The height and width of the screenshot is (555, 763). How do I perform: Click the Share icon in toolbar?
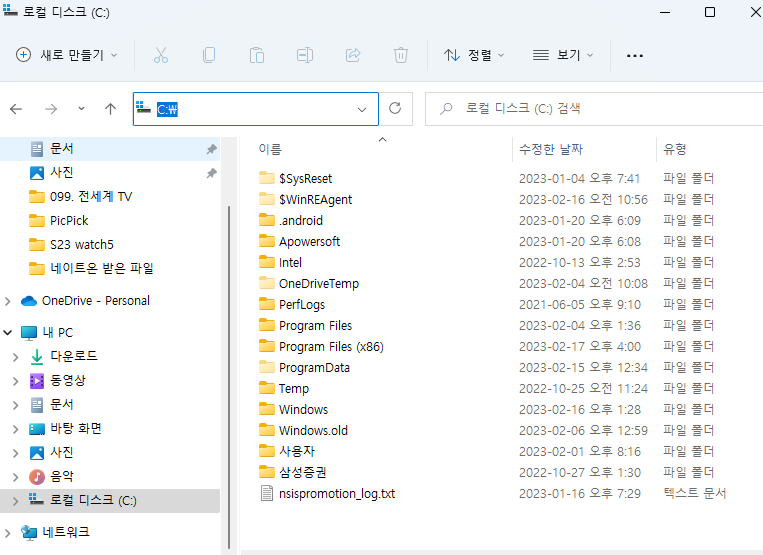[353, 55]
